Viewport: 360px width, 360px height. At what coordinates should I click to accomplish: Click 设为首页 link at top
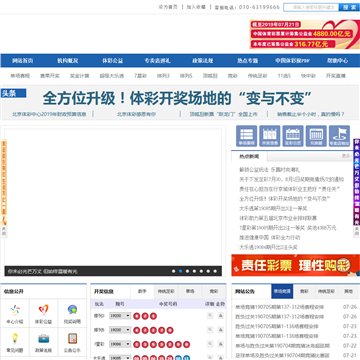[168, 7]
